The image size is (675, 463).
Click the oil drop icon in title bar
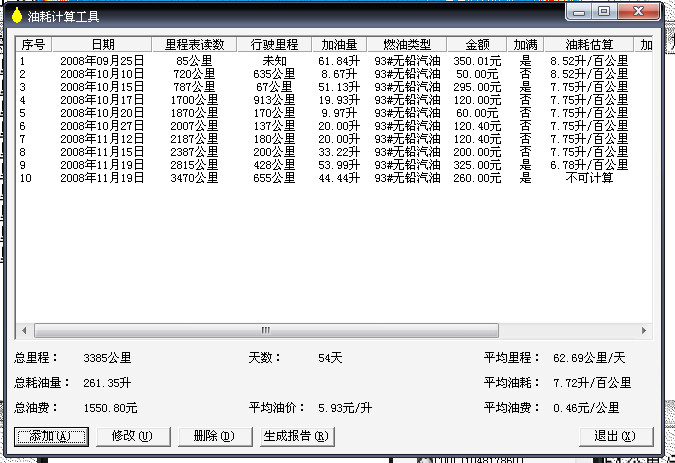[16, 15]
